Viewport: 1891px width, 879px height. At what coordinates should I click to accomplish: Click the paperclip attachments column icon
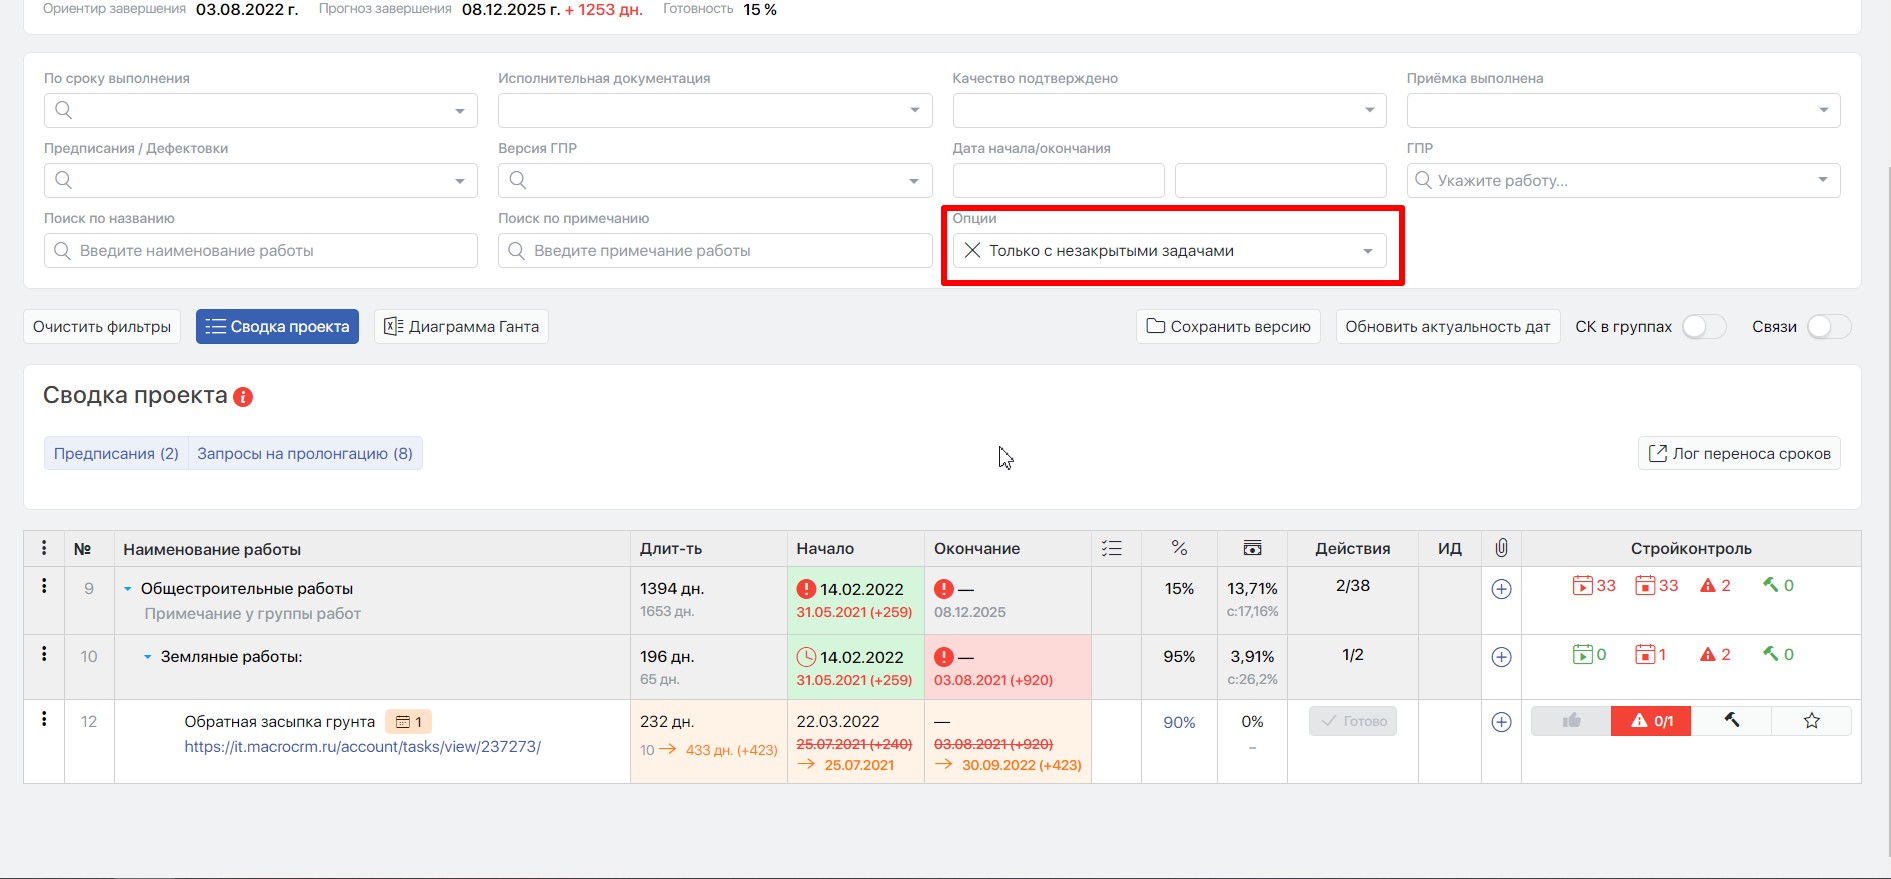[1501, 548]
